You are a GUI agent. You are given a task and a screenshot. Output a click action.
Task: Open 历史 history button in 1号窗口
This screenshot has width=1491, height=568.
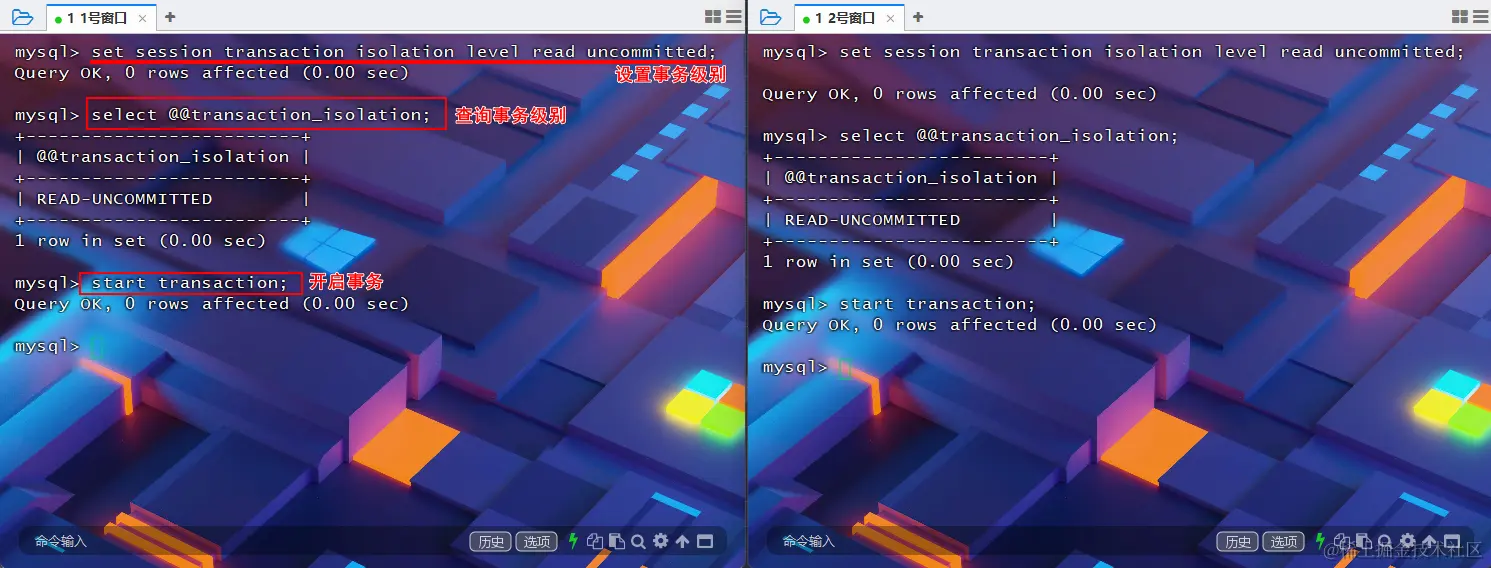pyautogui.click(x=491, y=541)
